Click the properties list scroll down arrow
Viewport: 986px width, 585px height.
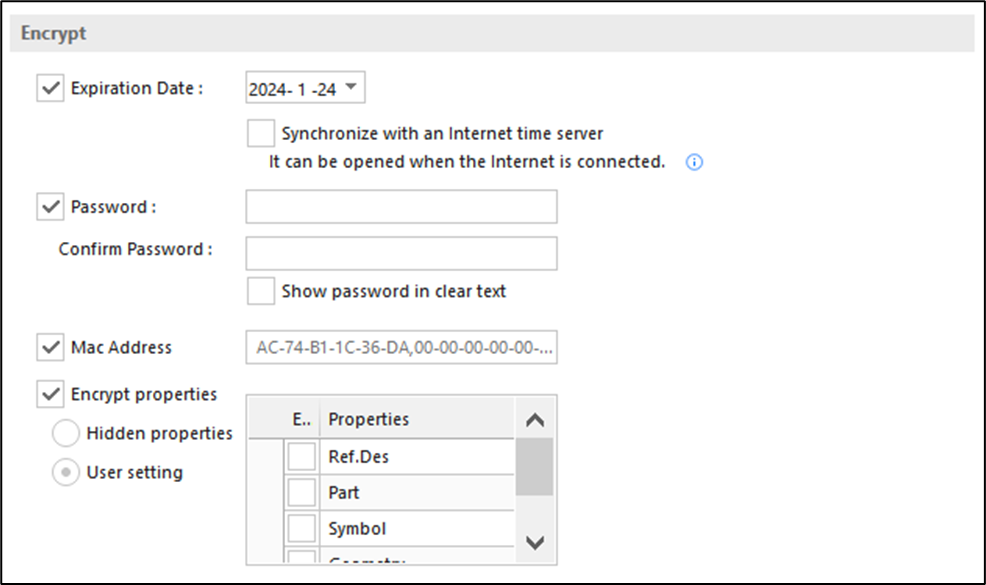535,542
